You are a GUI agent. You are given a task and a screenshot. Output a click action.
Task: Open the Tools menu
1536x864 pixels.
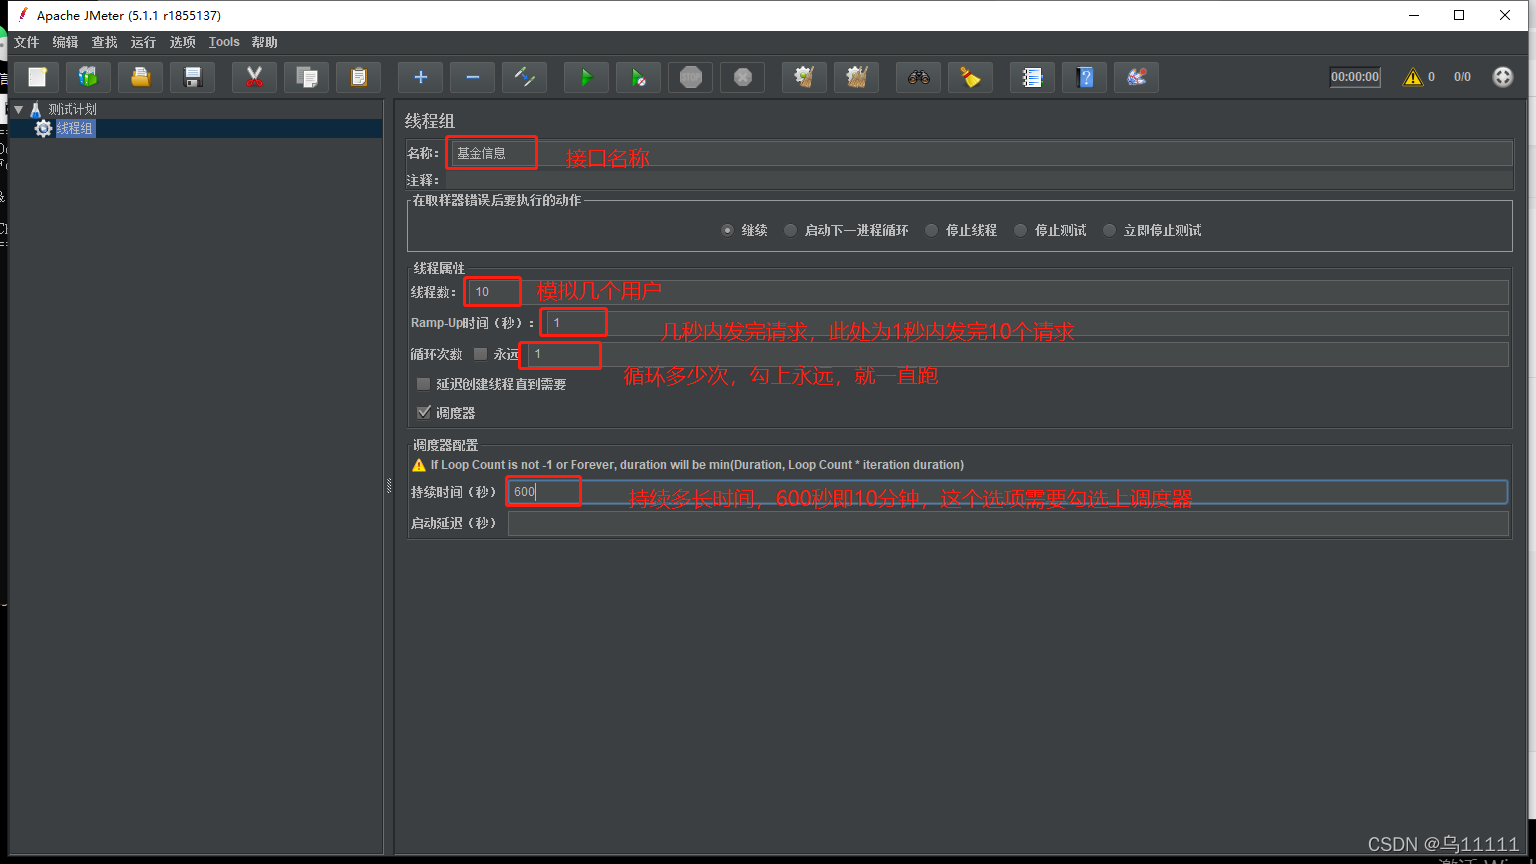(x=224, y=42)
